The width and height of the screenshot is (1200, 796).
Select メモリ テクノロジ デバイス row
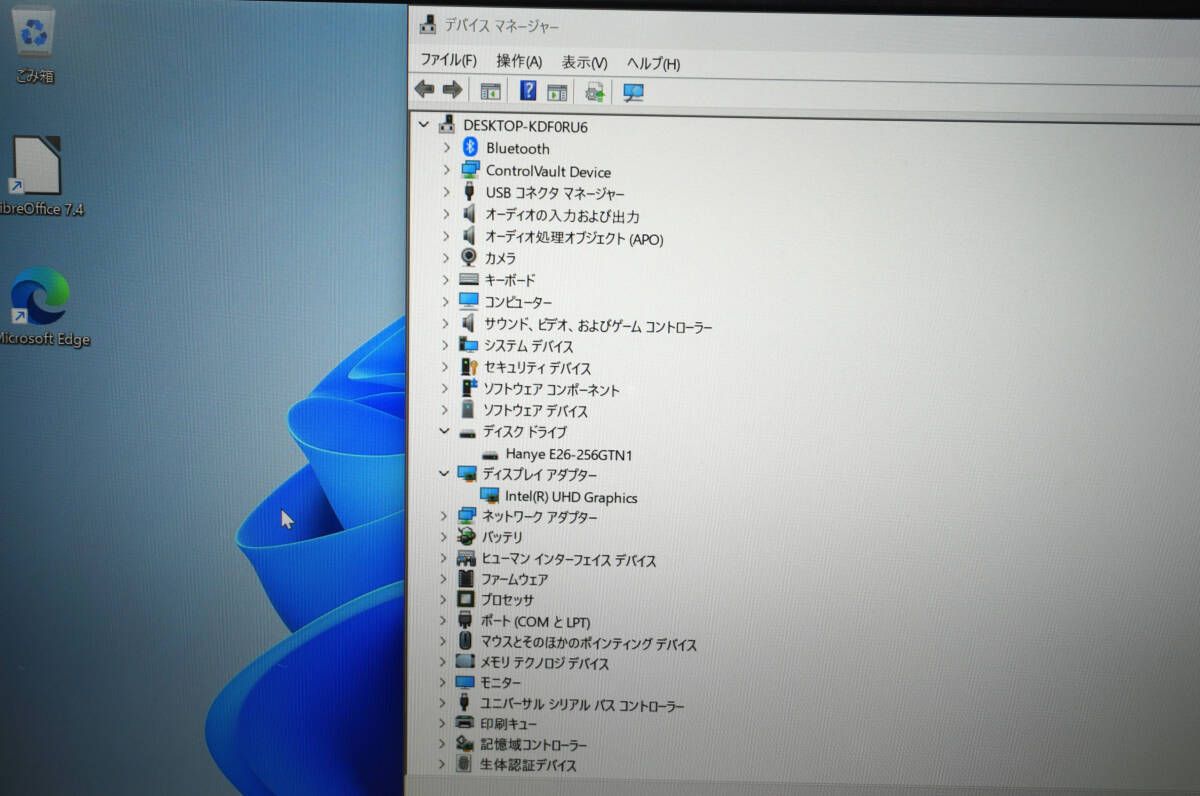point(544,664)
